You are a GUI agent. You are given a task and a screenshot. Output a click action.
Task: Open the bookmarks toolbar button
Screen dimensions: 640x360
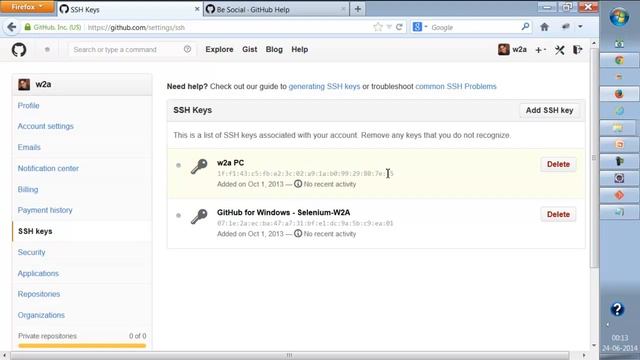[x=566, y=27]
